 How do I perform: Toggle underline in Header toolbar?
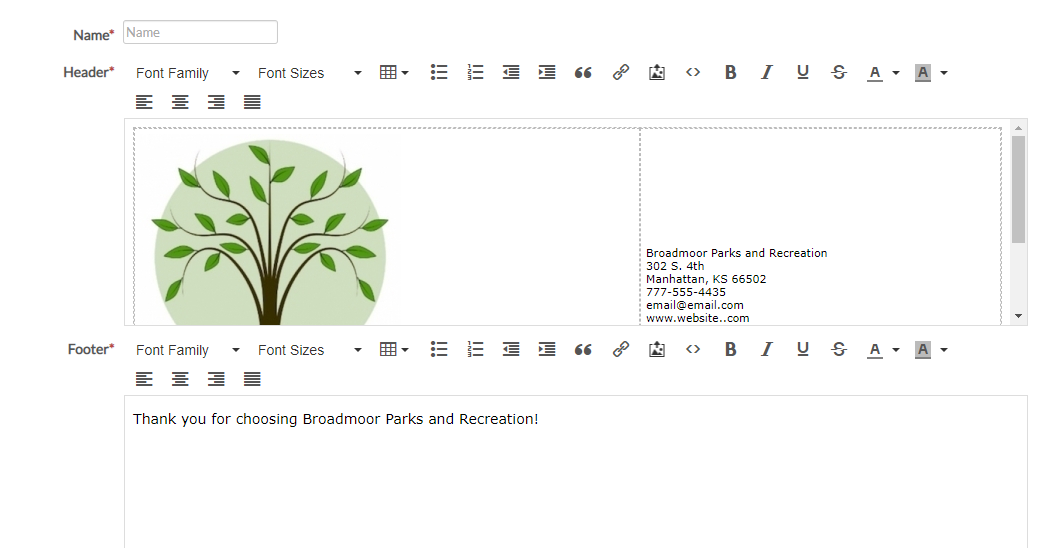click(802, 72)
